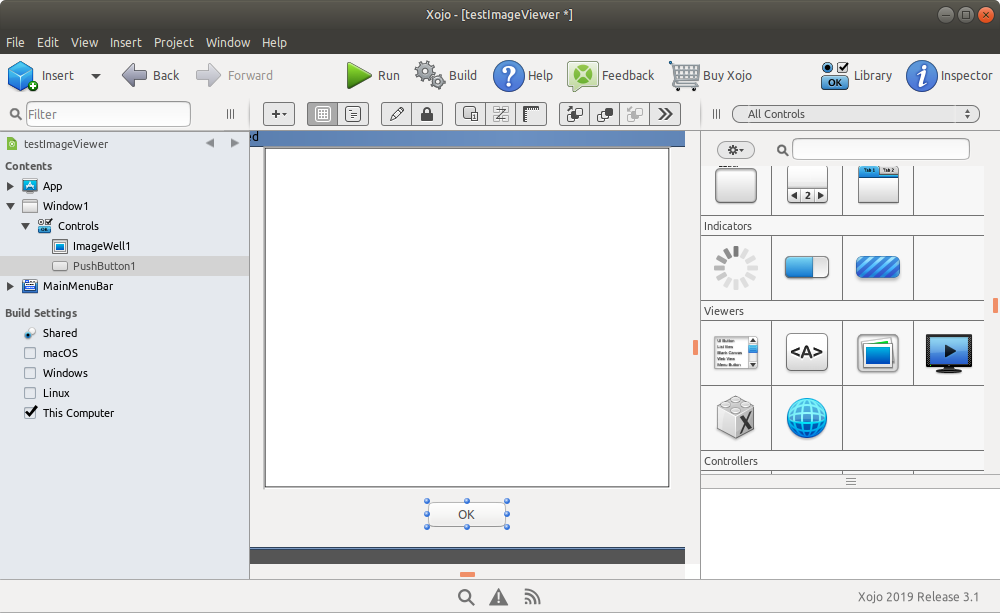Run the project

(373, 75)
